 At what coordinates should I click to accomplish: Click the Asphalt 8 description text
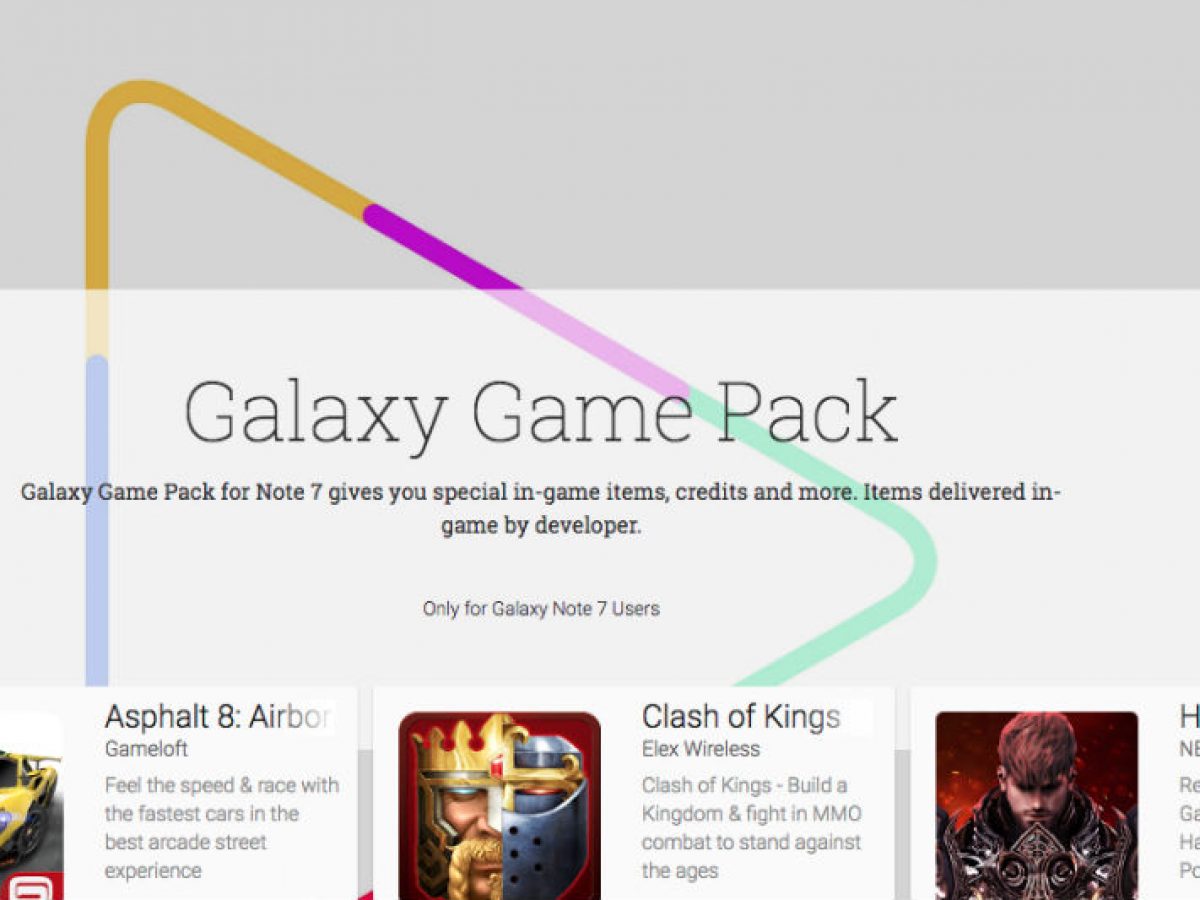222,828
